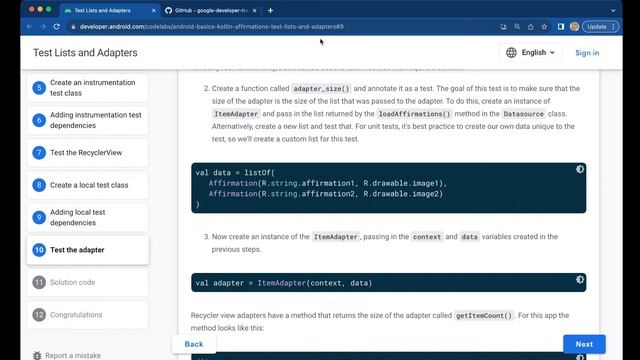
Task: Click the adapter_size() inline code
Action: click(x=322, y=89)
